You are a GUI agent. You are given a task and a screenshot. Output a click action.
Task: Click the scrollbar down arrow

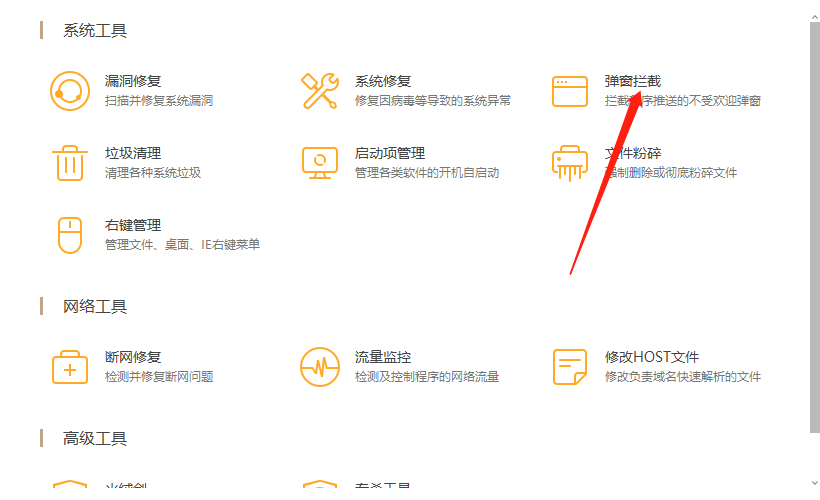815,483
